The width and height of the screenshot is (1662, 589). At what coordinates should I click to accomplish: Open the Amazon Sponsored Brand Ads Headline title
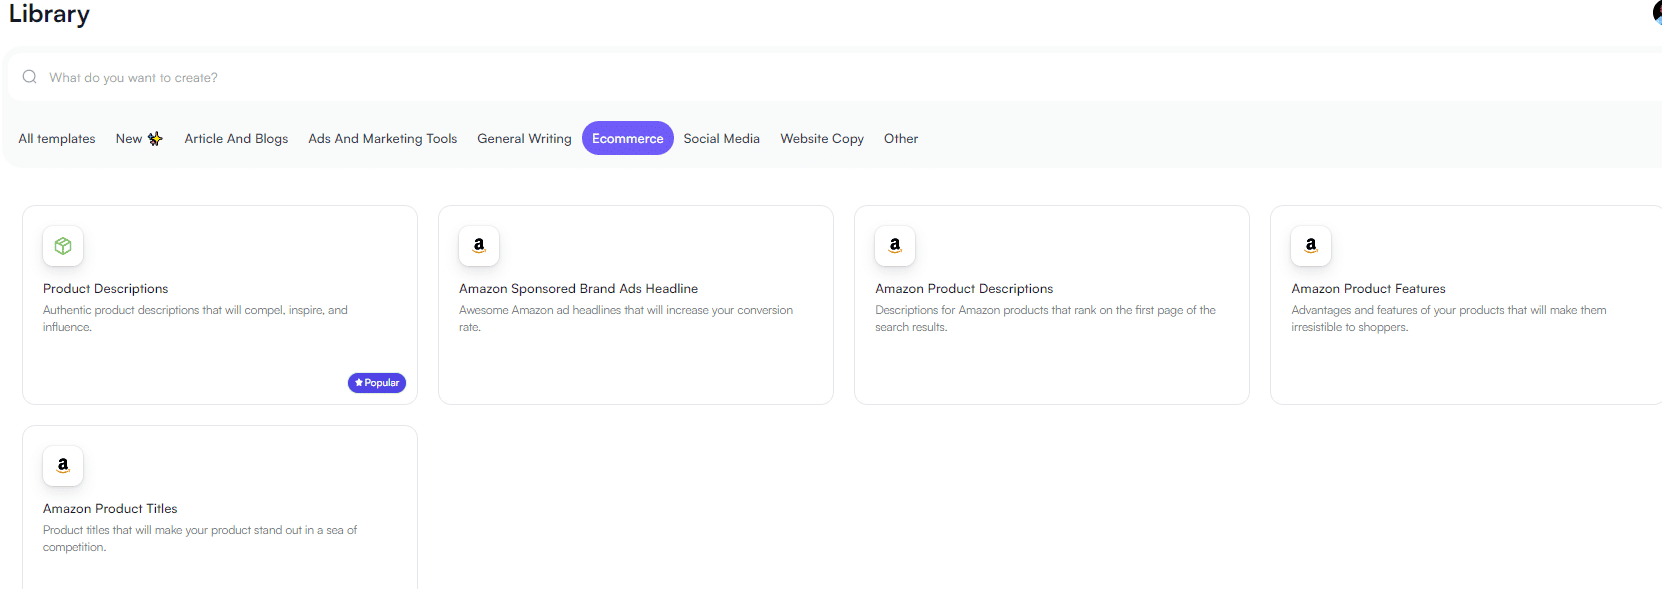pos(579,289)
